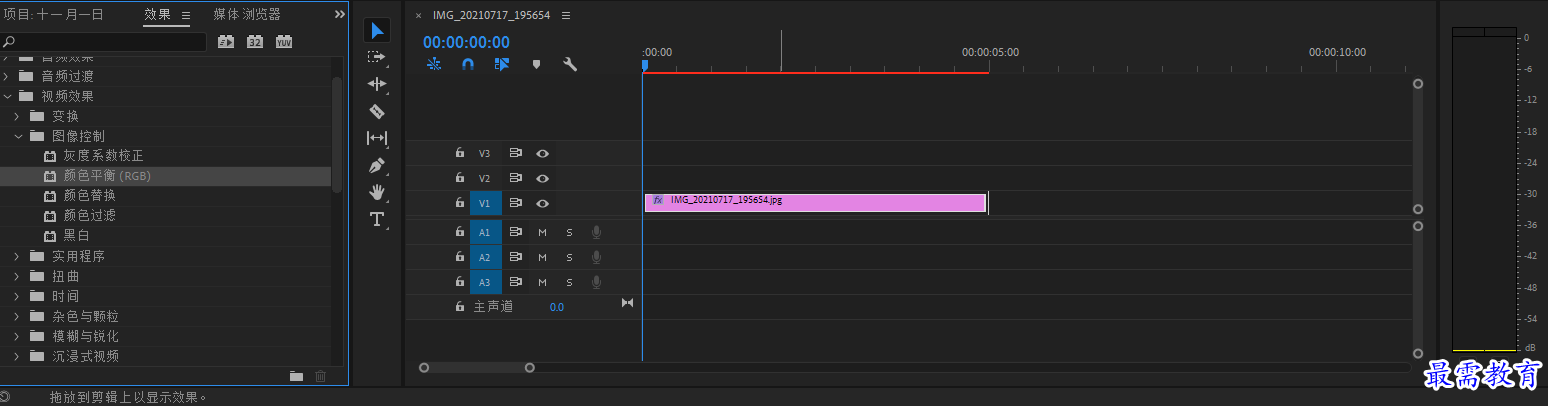This screenshot has width=1548, height=406.
Task: Select the Type tool
Action: tap(377, 219)
